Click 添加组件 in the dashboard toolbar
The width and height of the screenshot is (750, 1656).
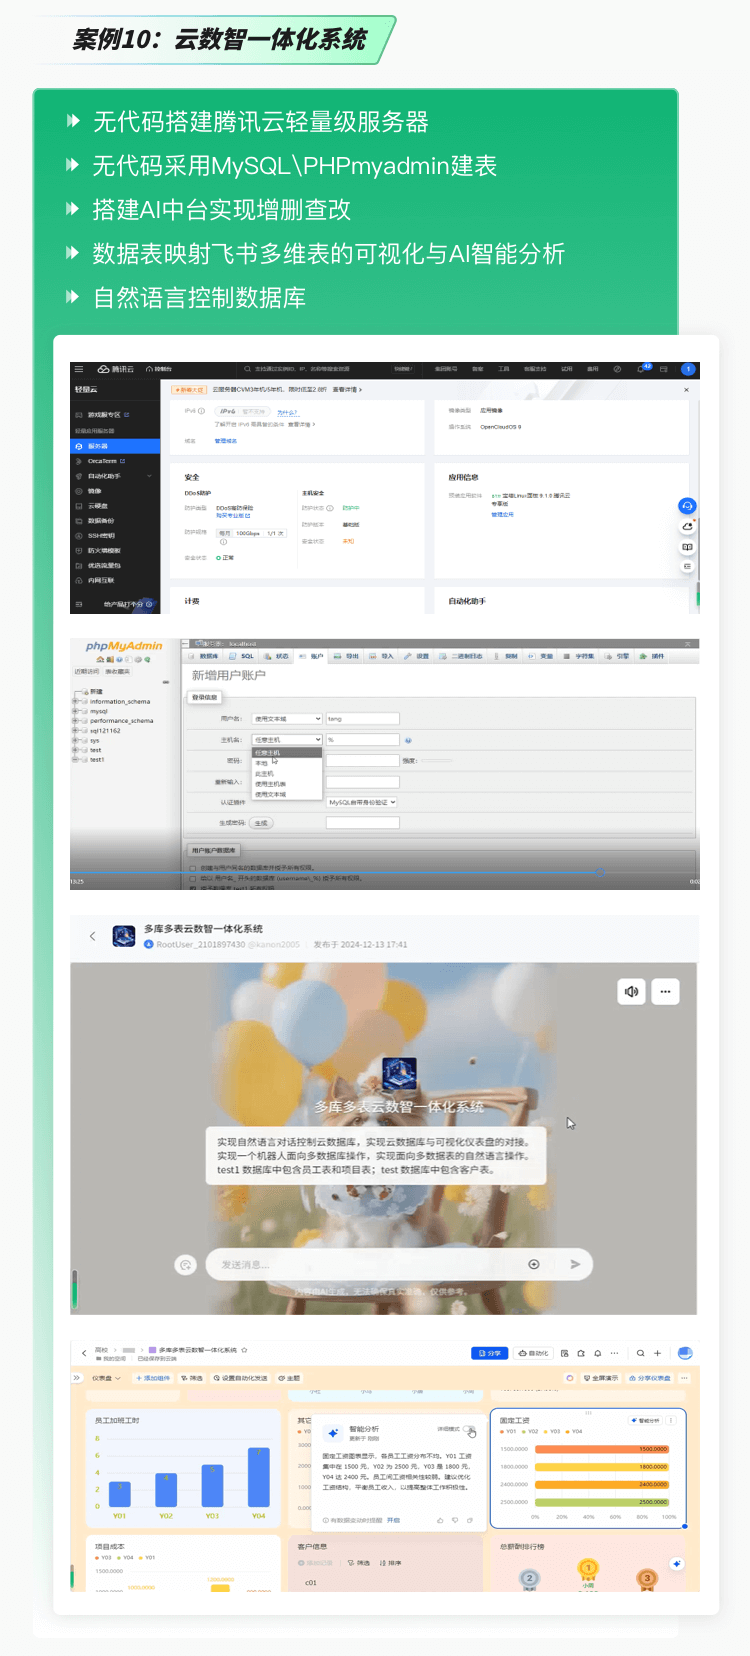point(153,1378)
